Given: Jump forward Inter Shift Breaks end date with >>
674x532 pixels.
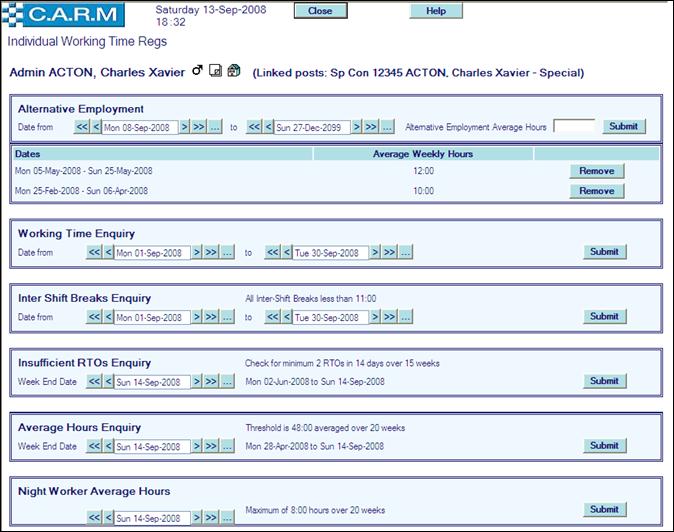Looking at the screenshot, I should click(389, 317).
